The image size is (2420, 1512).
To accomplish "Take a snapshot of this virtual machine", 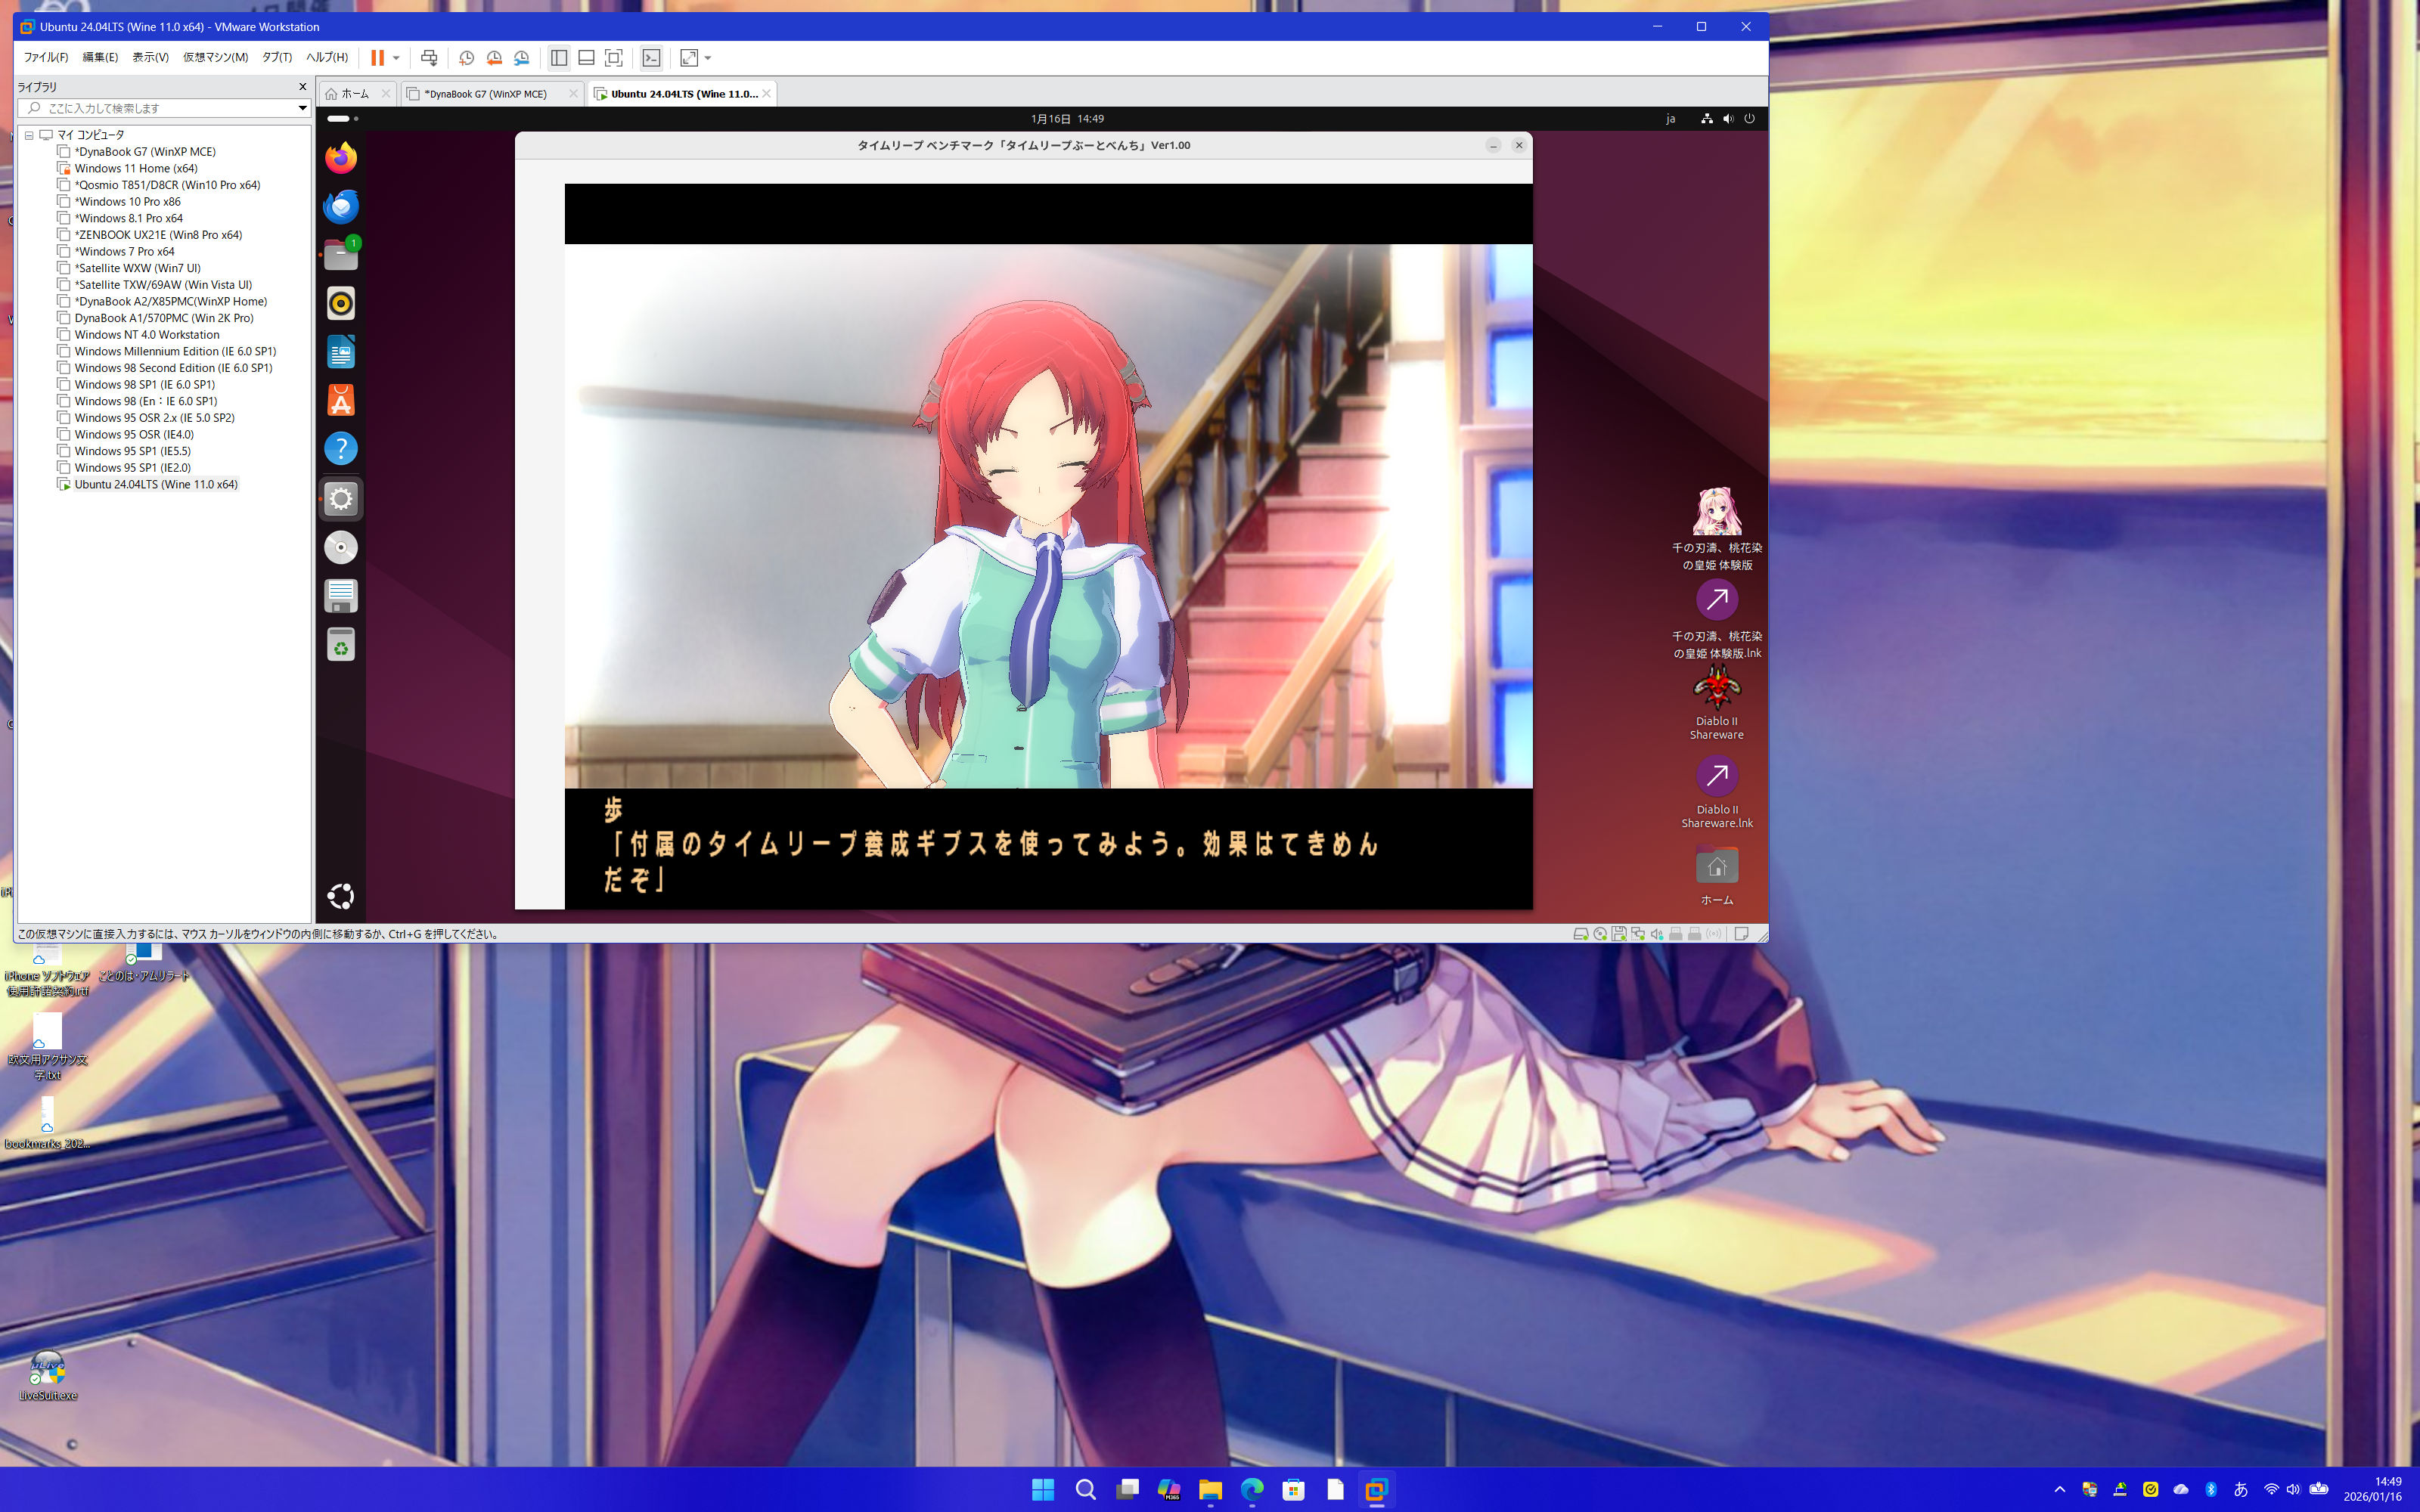I will tap(466, 58).
